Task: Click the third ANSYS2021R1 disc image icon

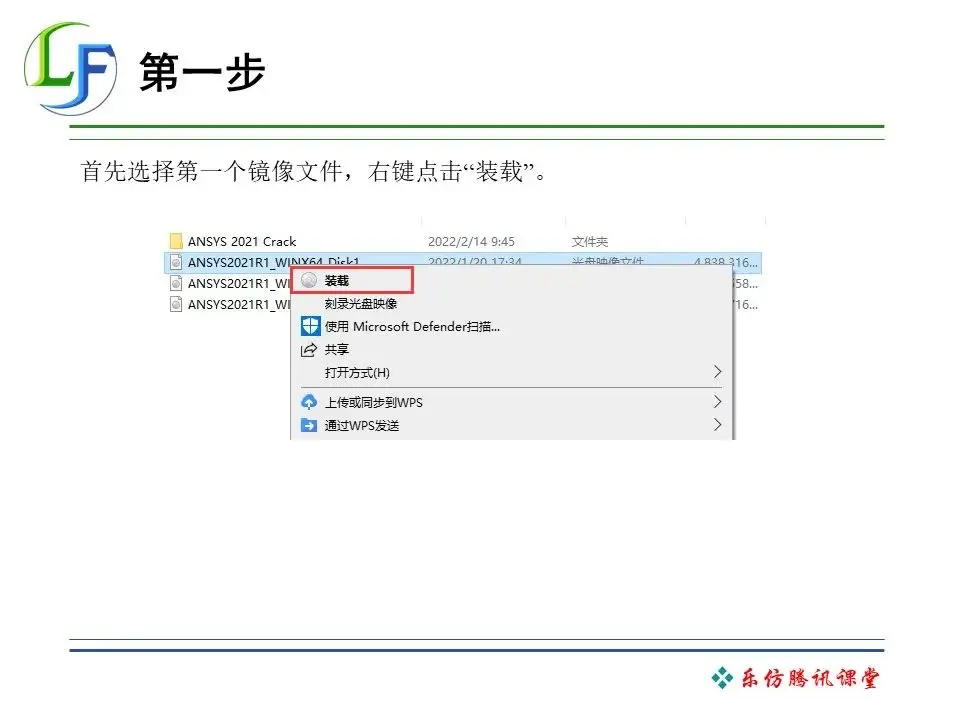Action: (x=176, y=304)
